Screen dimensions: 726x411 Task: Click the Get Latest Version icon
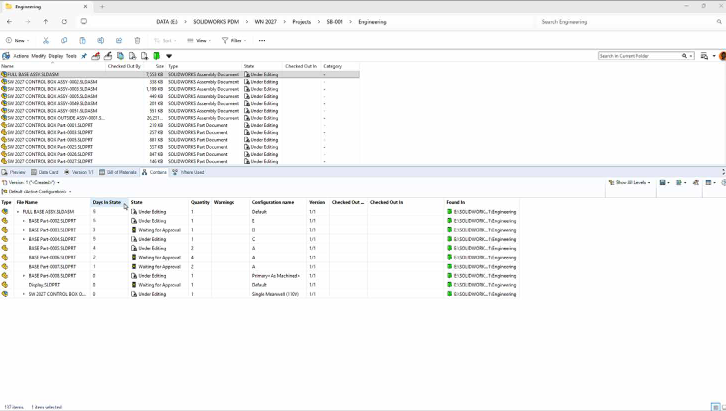(x=120, y=56)
